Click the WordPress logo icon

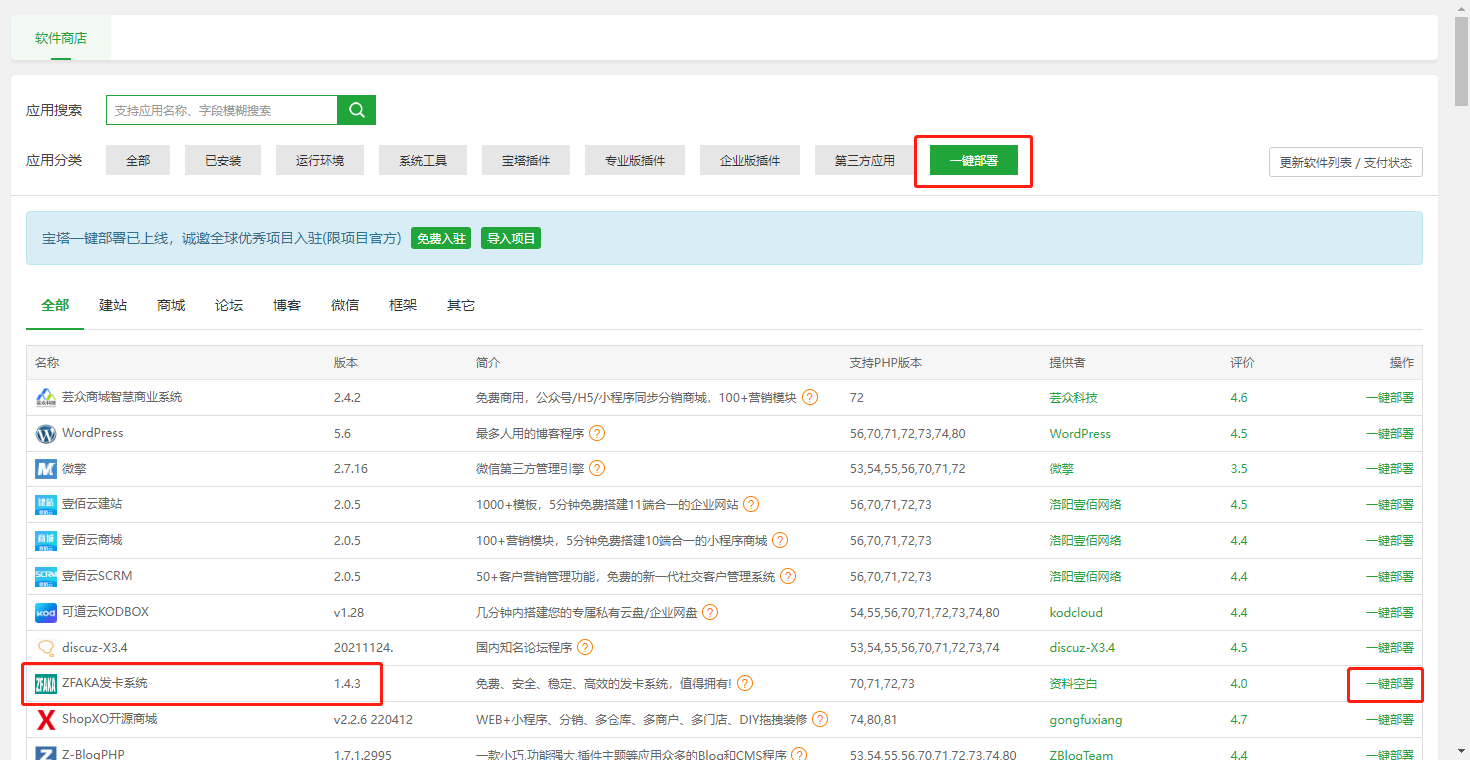46,434
